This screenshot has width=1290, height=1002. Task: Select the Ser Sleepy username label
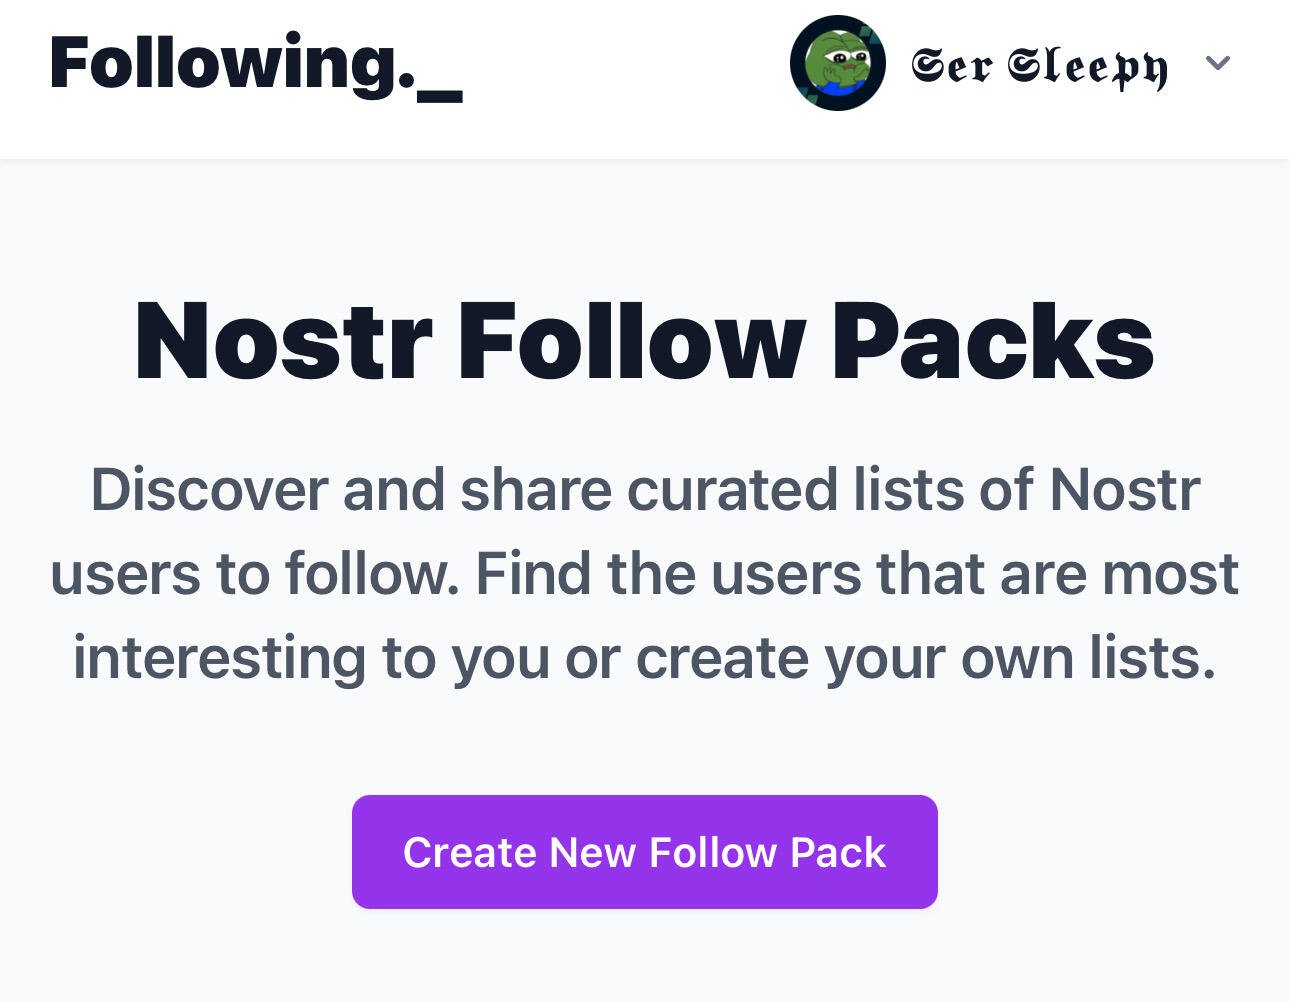click(1039, 66)
